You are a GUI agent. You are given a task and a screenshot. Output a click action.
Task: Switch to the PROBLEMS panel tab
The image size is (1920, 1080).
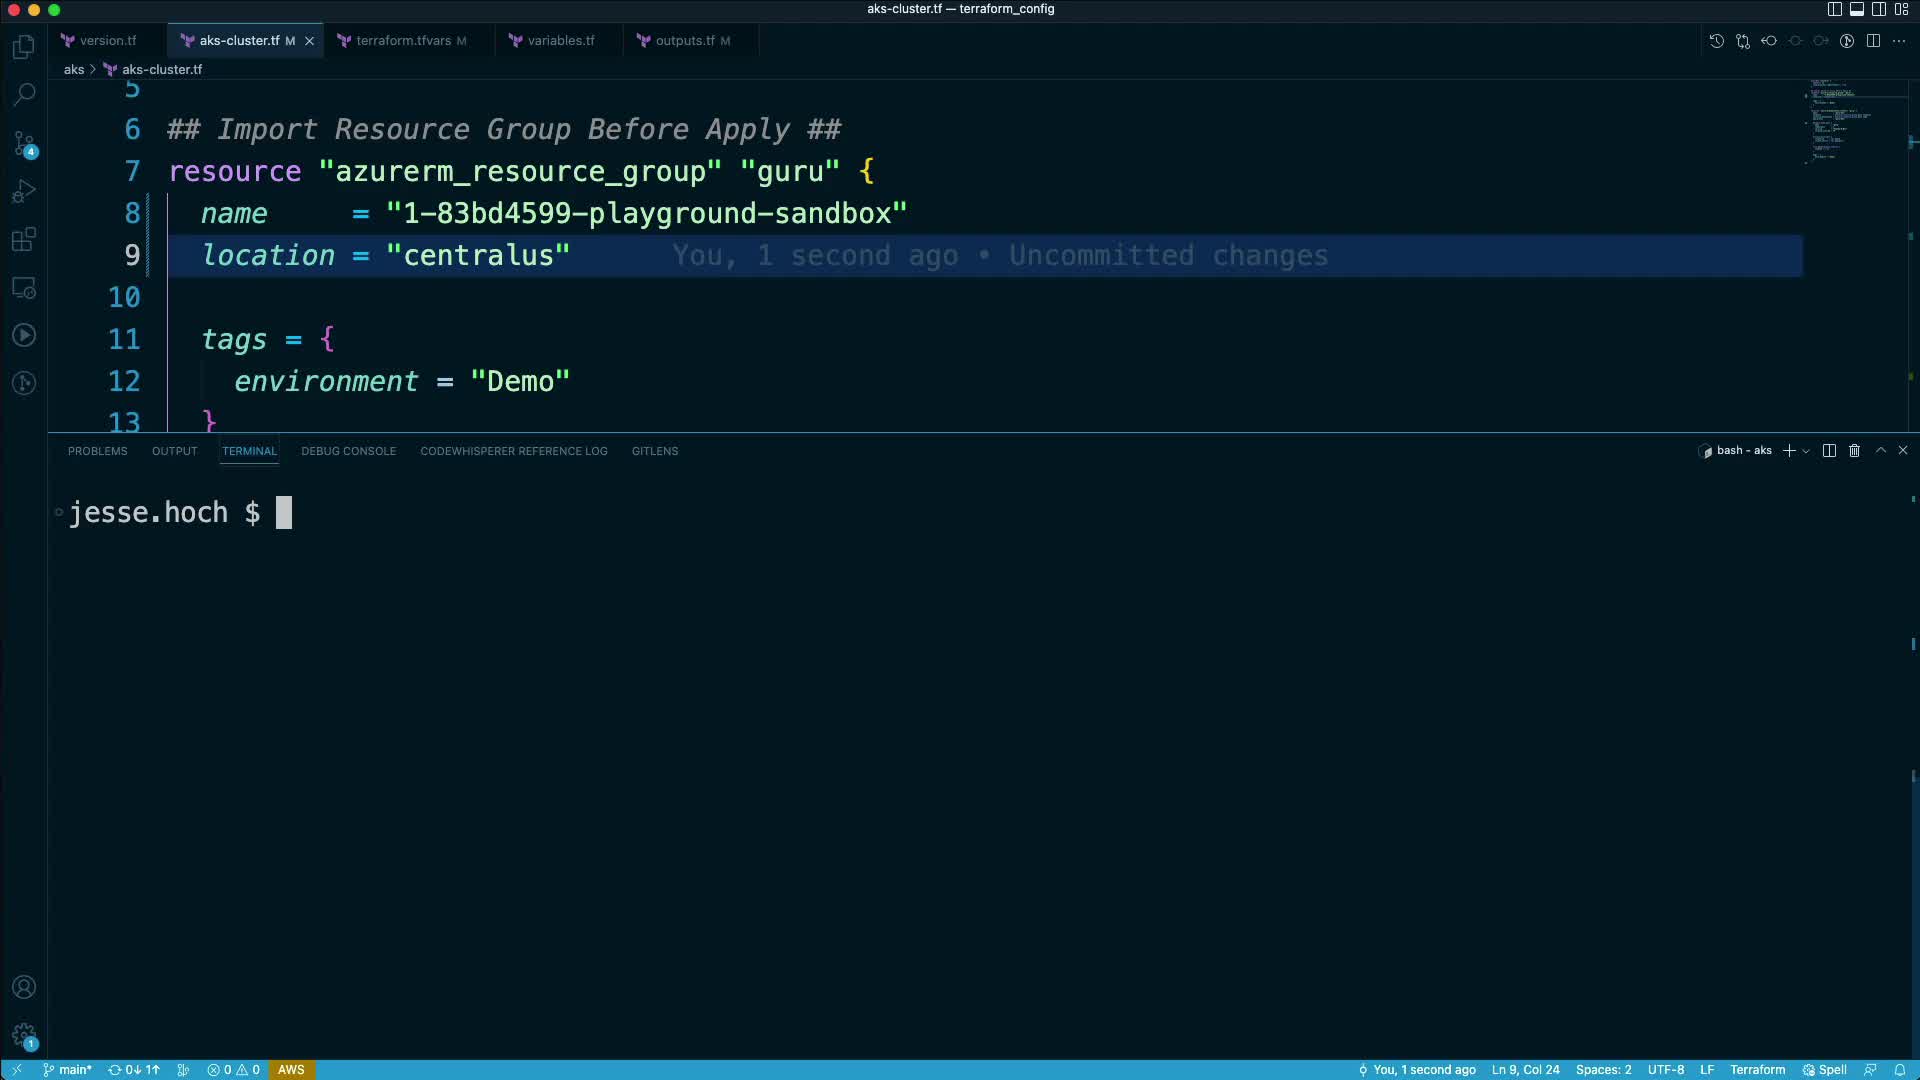click(97, 451)
